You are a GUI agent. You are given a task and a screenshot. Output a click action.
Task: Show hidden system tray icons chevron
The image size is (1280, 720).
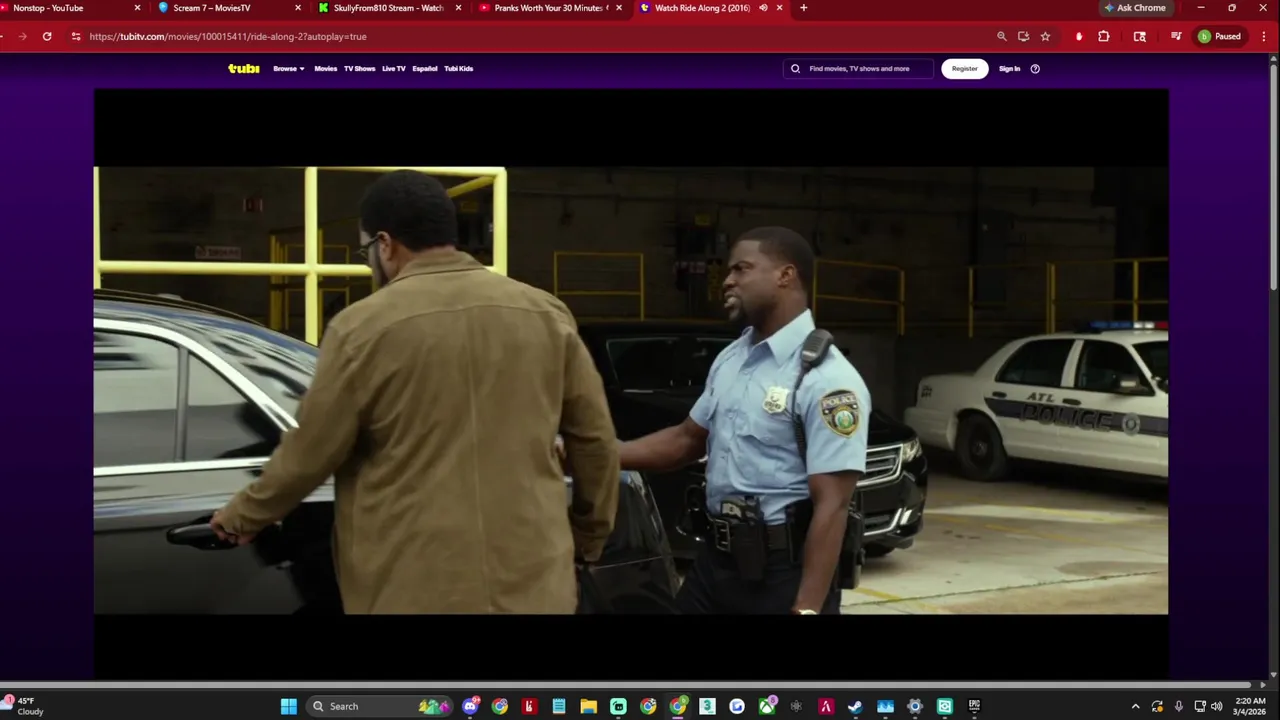[1135, 706]
